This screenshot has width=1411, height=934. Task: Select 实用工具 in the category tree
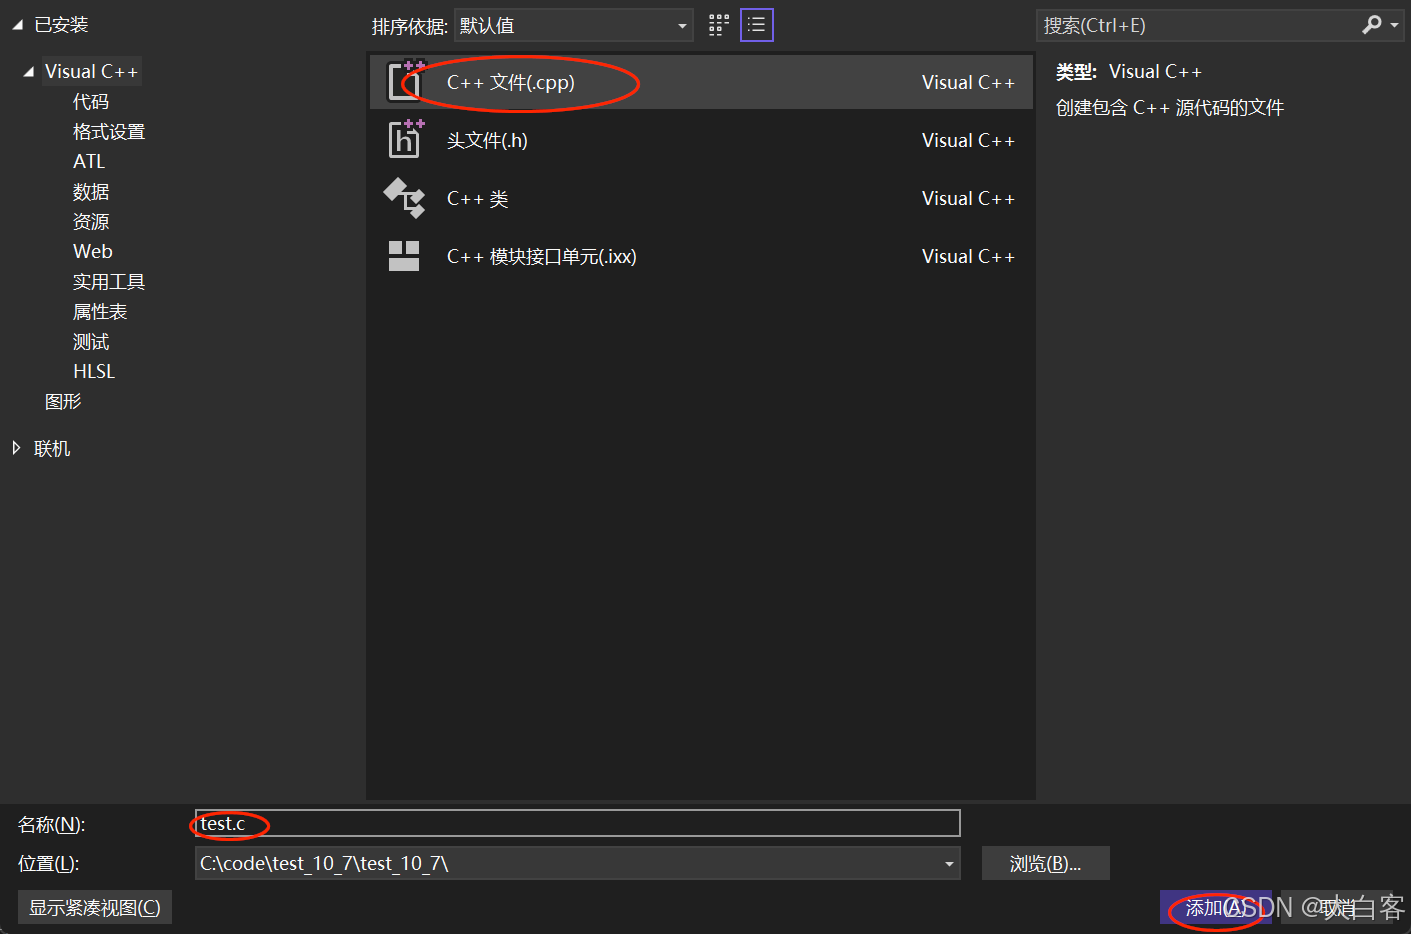coord(109,282)
